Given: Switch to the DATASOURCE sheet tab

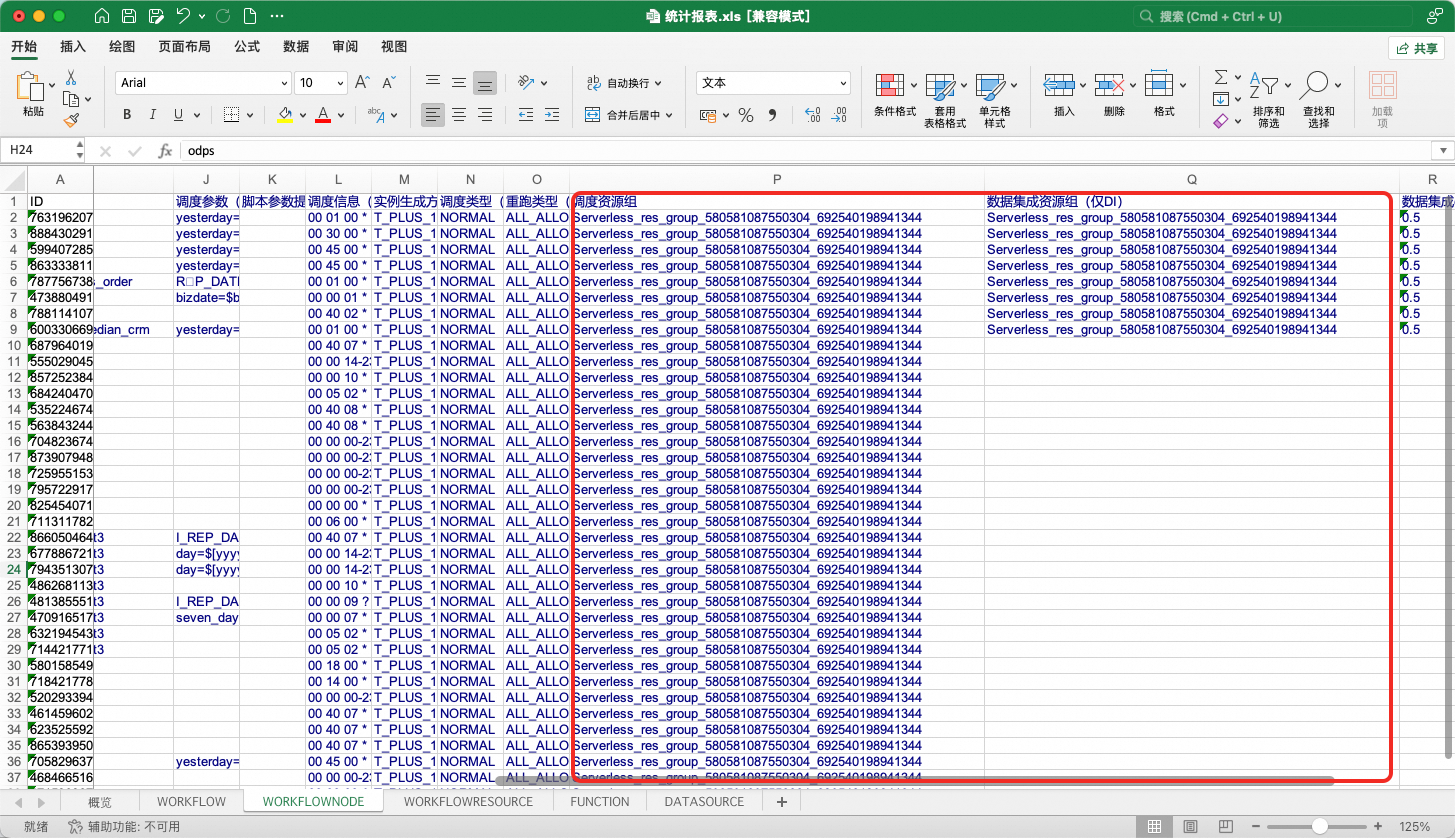Looking at the screenshot, I should pos(704,802).
